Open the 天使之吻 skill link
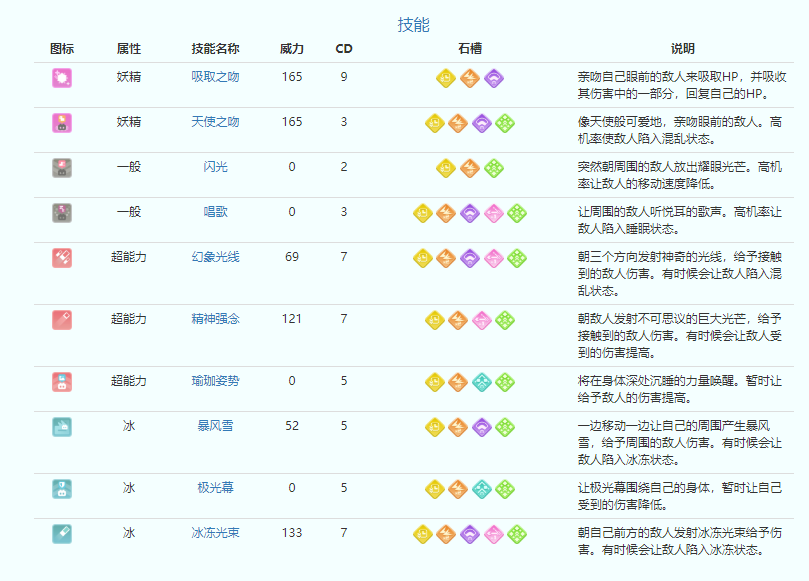Viewport: 809px width, 581px height. pyautogui.click(x=215, y=122)
